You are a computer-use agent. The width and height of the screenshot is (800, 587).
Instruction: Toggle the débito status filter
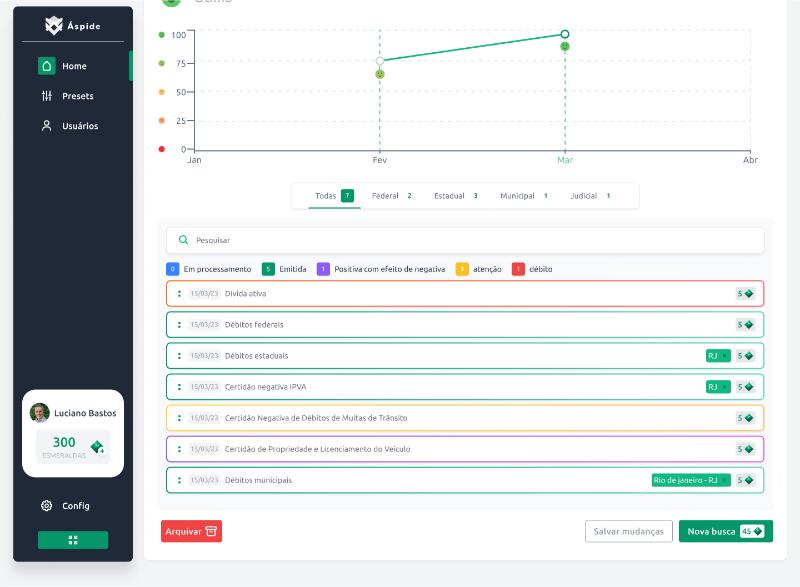532,269
